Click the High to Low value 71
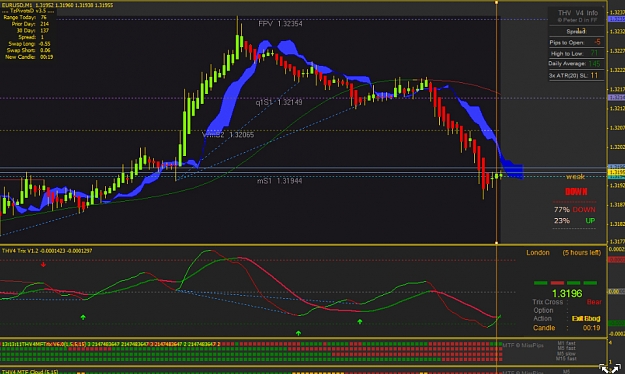 click(594, 53)
